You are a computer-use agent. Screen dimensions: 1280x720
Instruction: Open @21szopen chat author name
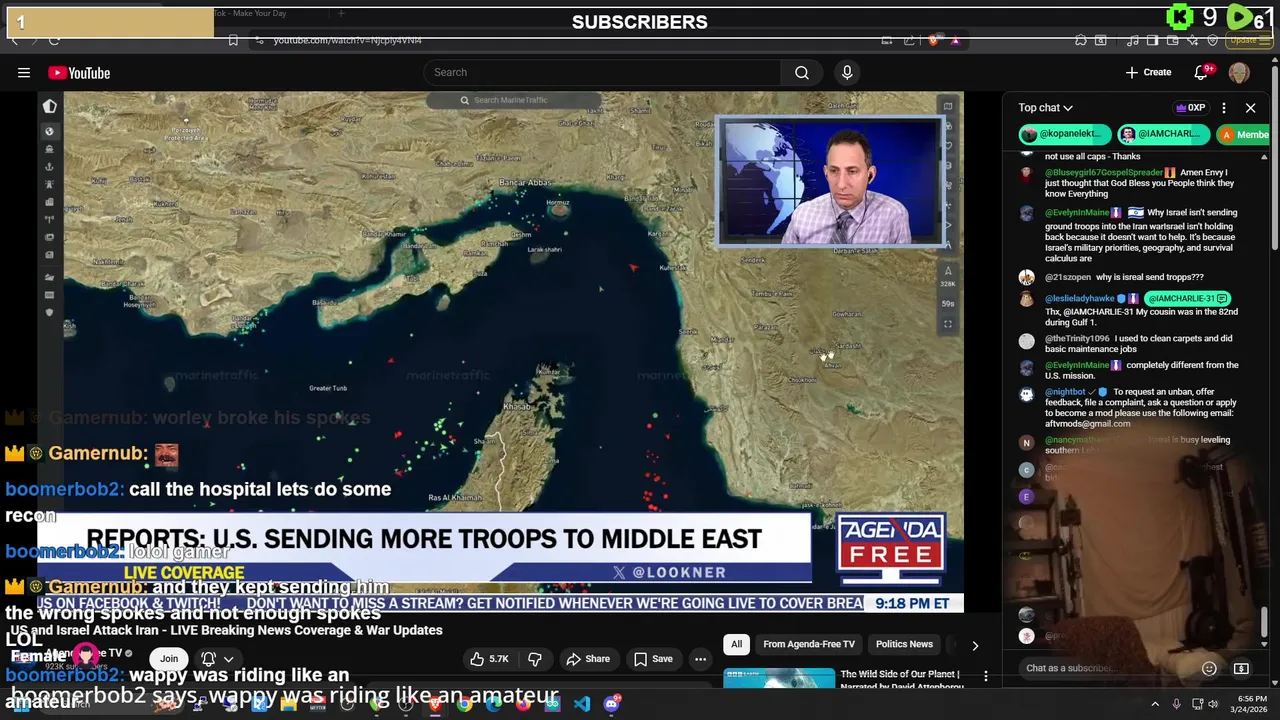click(1068, 277)
